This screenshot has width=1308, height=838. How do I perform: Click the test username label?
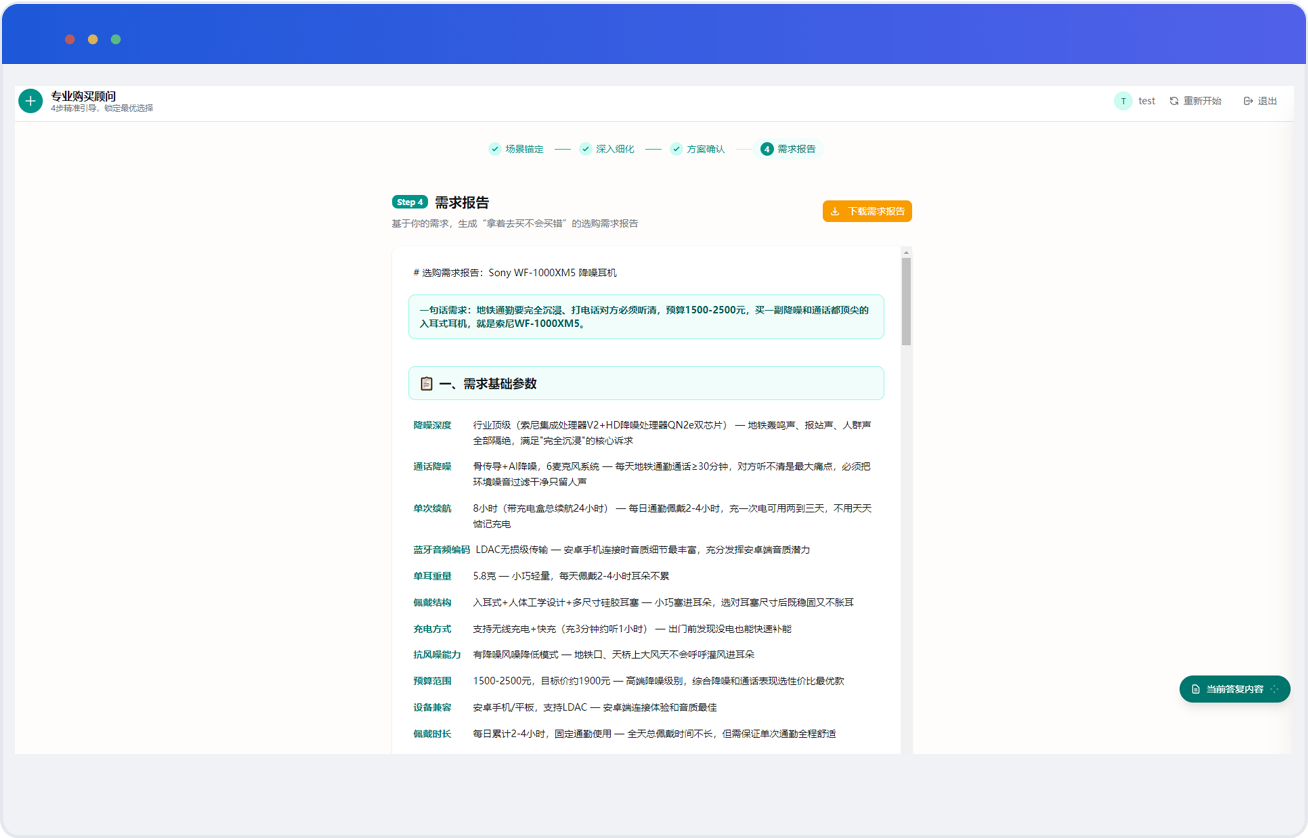(x=1147, y=101)
